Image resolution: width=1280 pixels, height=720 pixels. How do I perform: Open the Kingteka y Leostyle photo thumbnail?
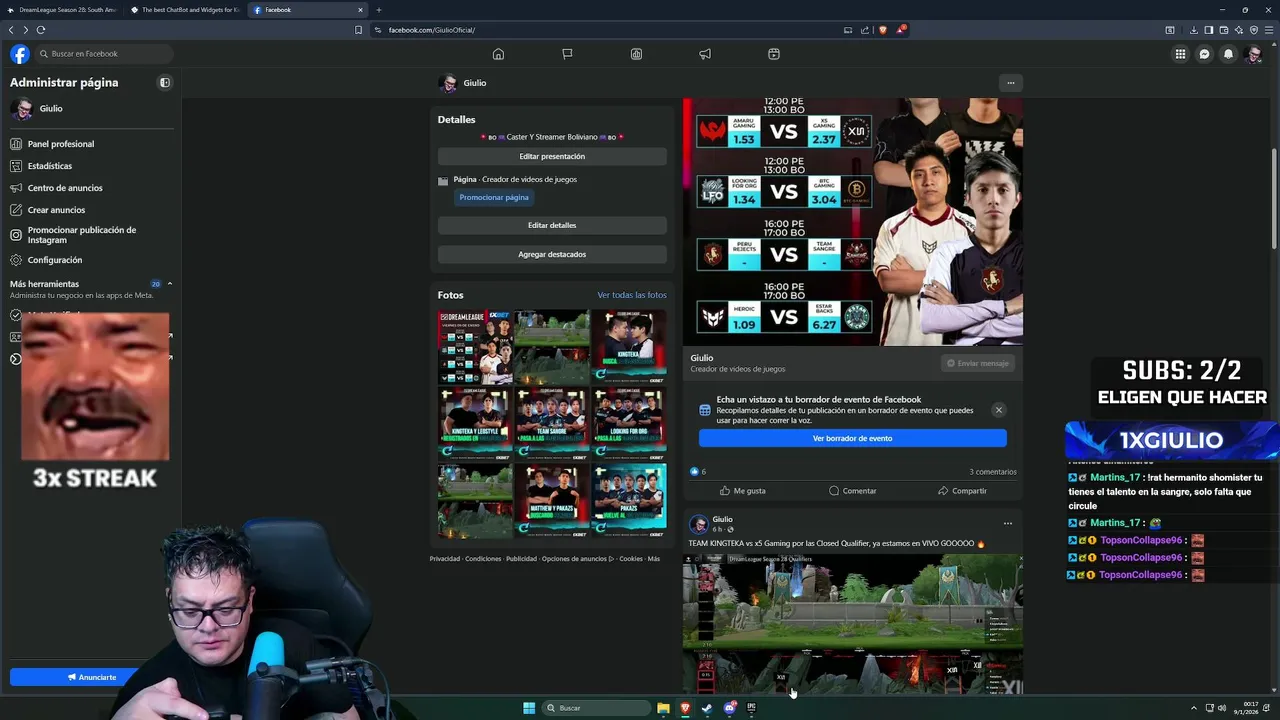(475, 424)
